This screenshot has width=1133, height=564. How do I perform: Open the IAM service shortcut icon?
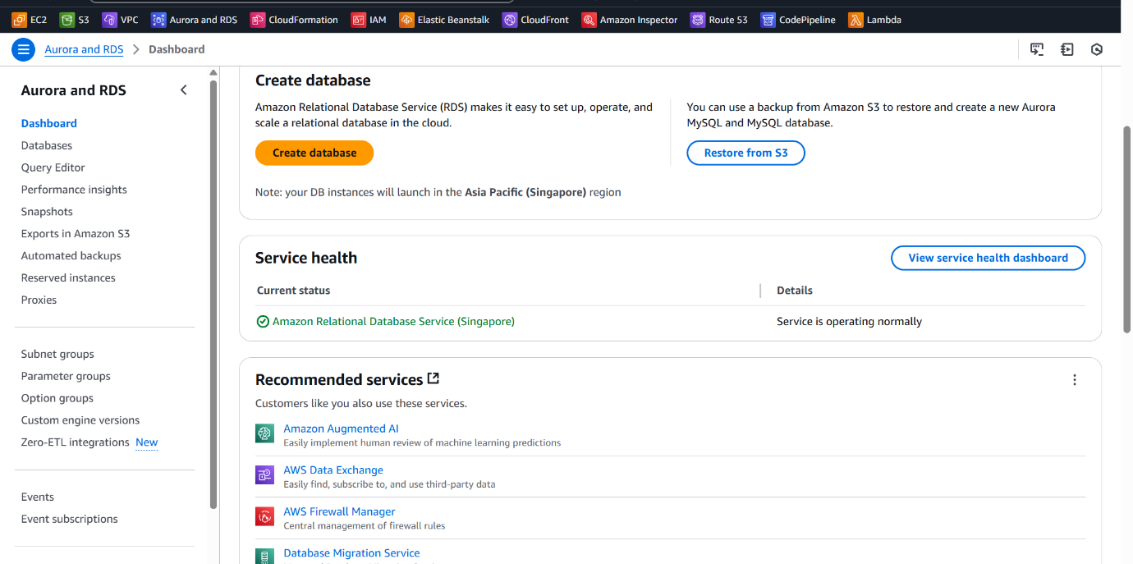(358, 20)
